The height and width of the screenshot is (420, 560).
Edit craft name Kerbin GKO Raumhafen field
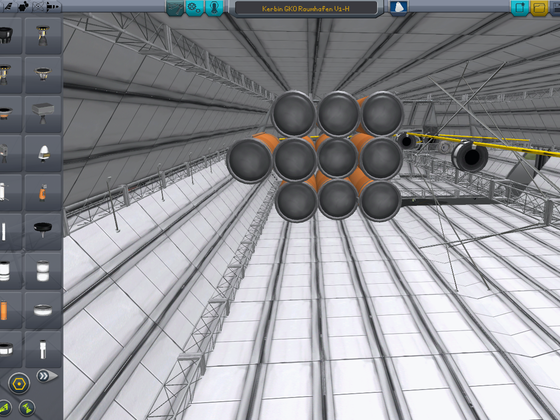pyautogui.click(x=306, y=8)
